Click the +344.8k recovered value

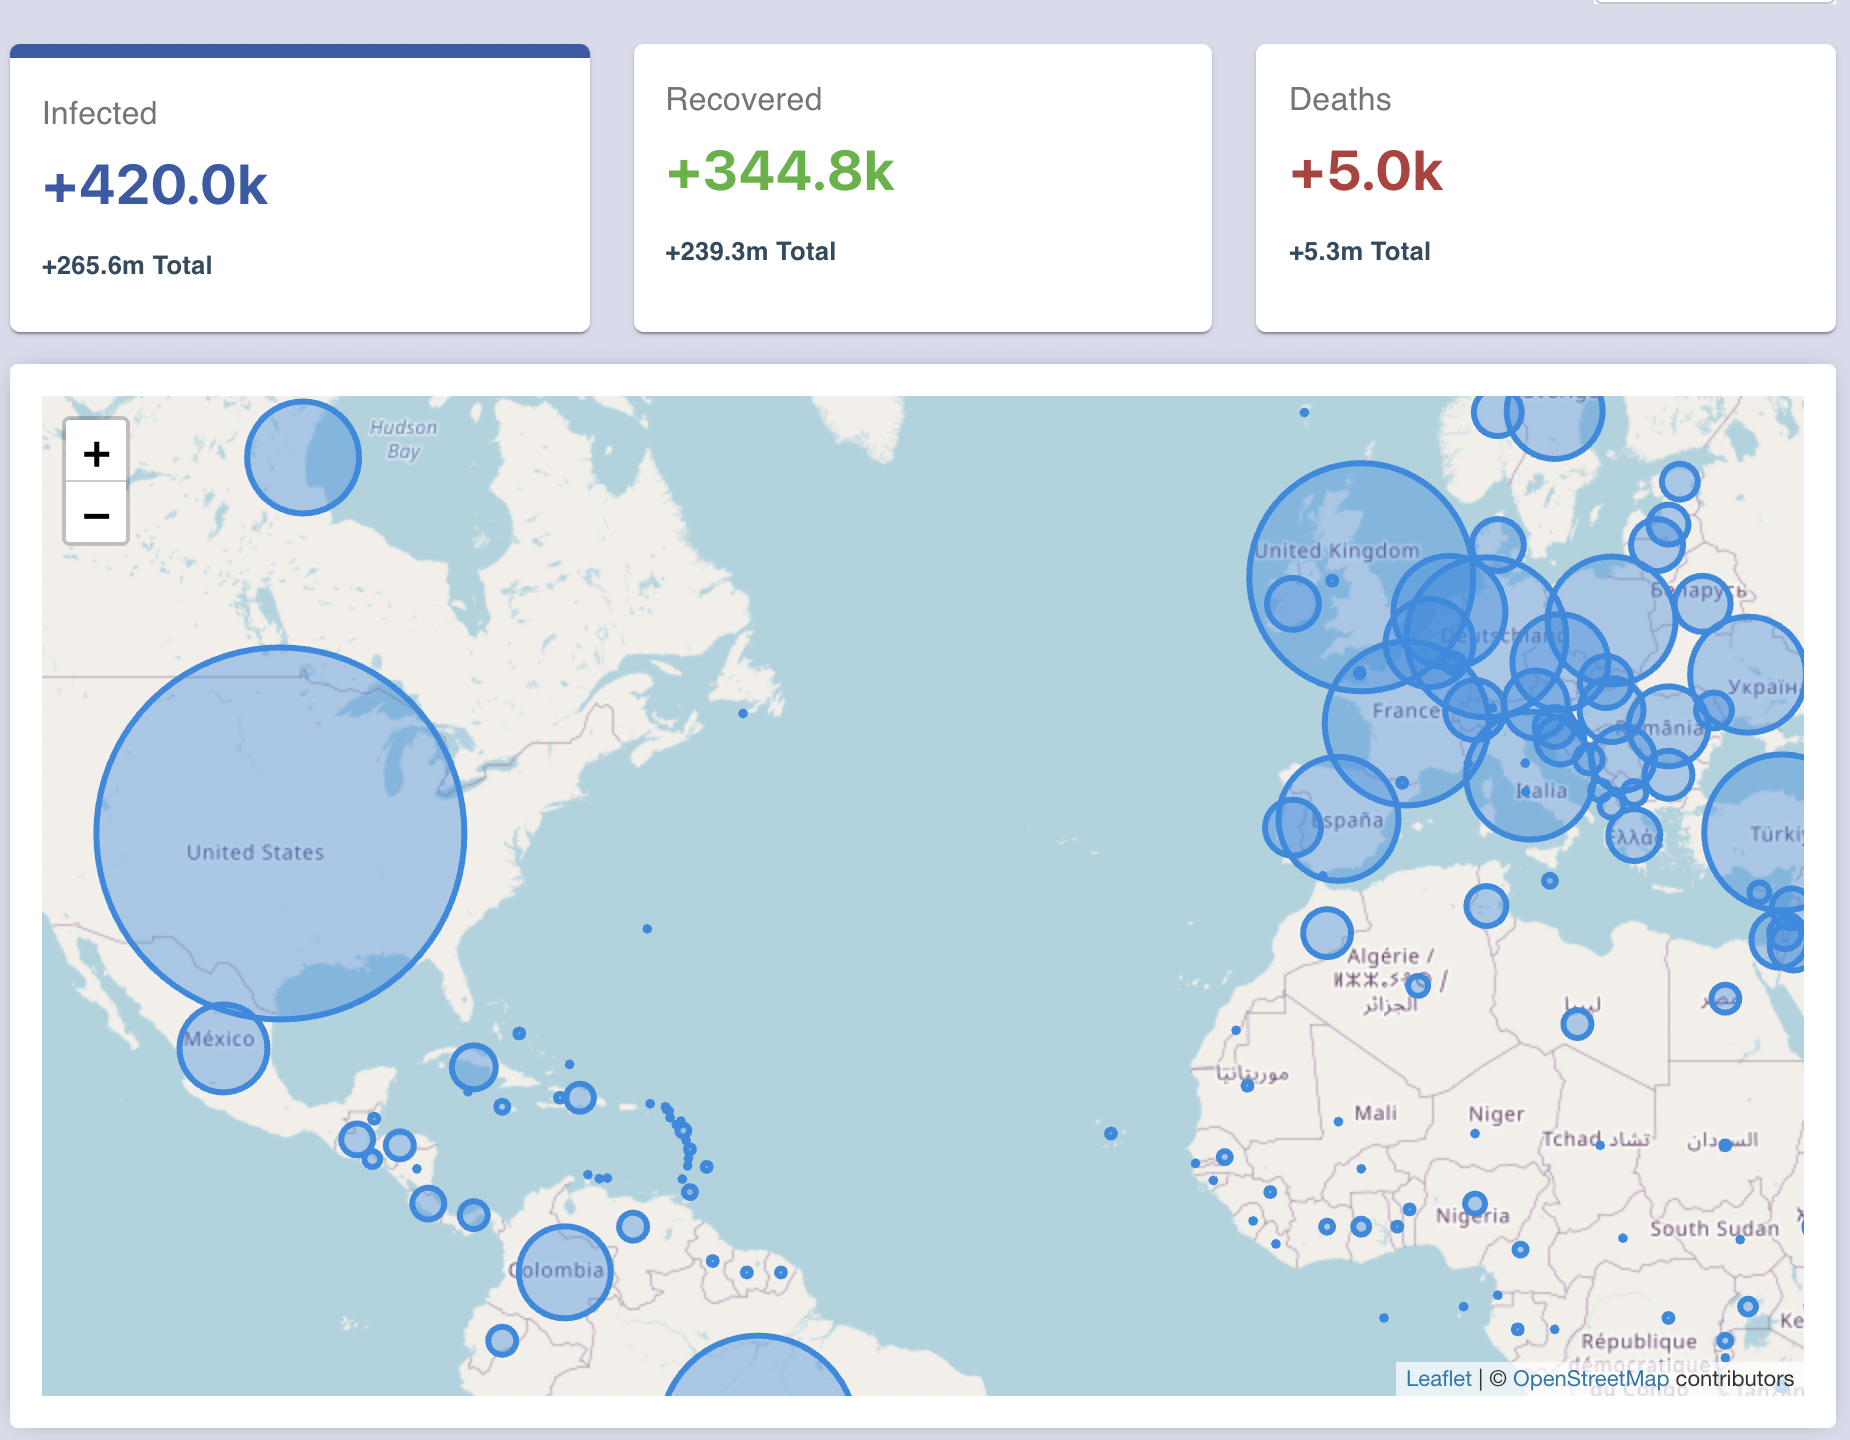[x=780, y=171]
